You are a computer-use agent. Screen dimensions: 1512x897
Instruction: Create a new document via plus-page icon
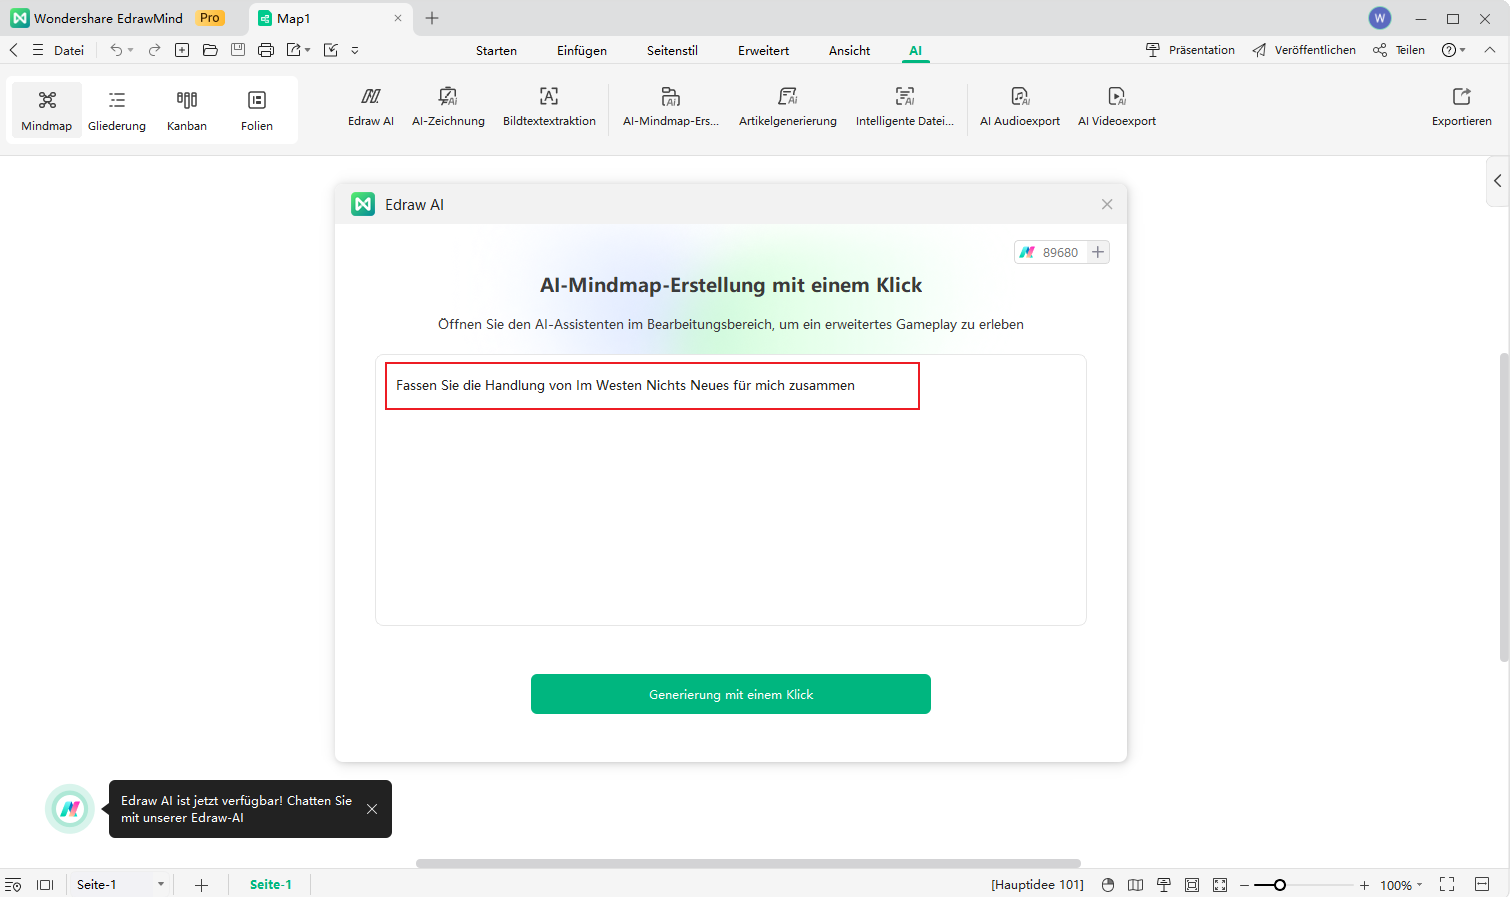[x=182, y=50]
